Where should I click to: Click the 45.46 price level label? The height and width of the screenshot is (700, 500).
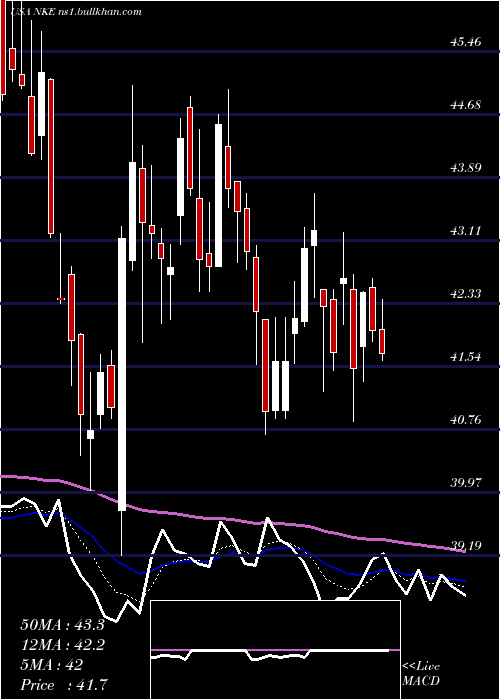(466, 42)
